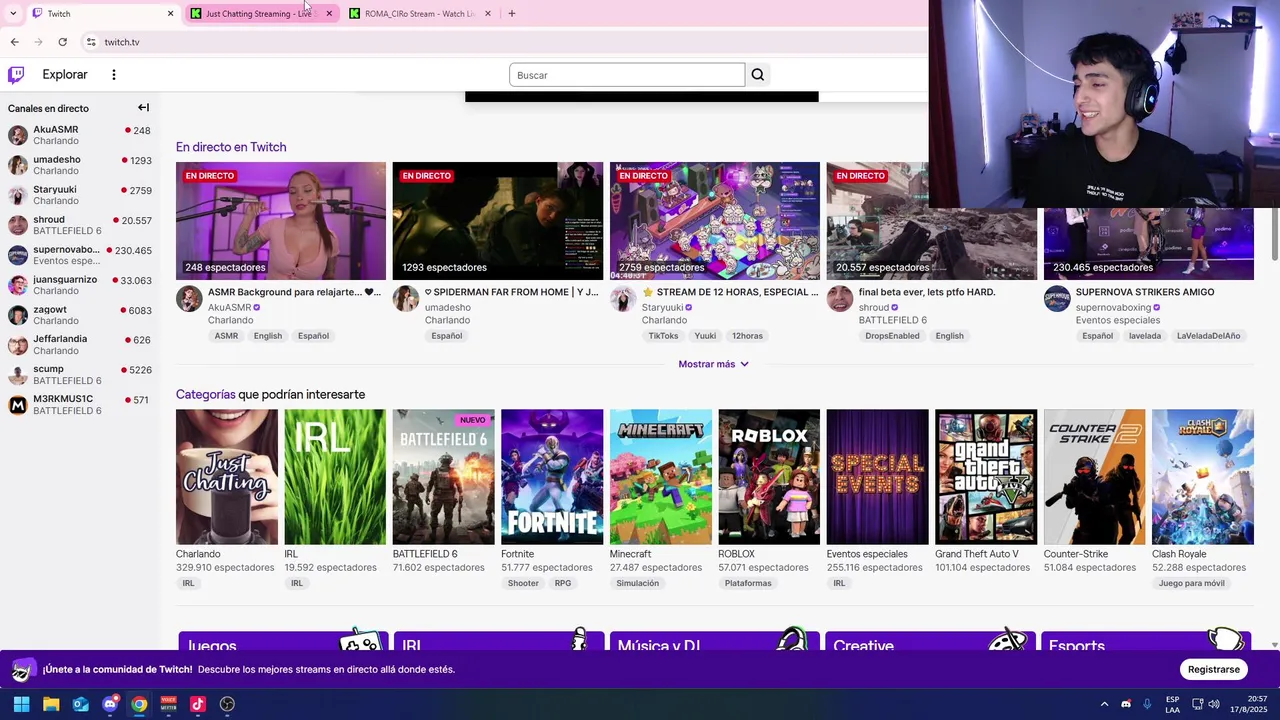This screenshot has width=1280, height=720.
Task: Click the search magnifier button
Action: click(x=758, y=75)
